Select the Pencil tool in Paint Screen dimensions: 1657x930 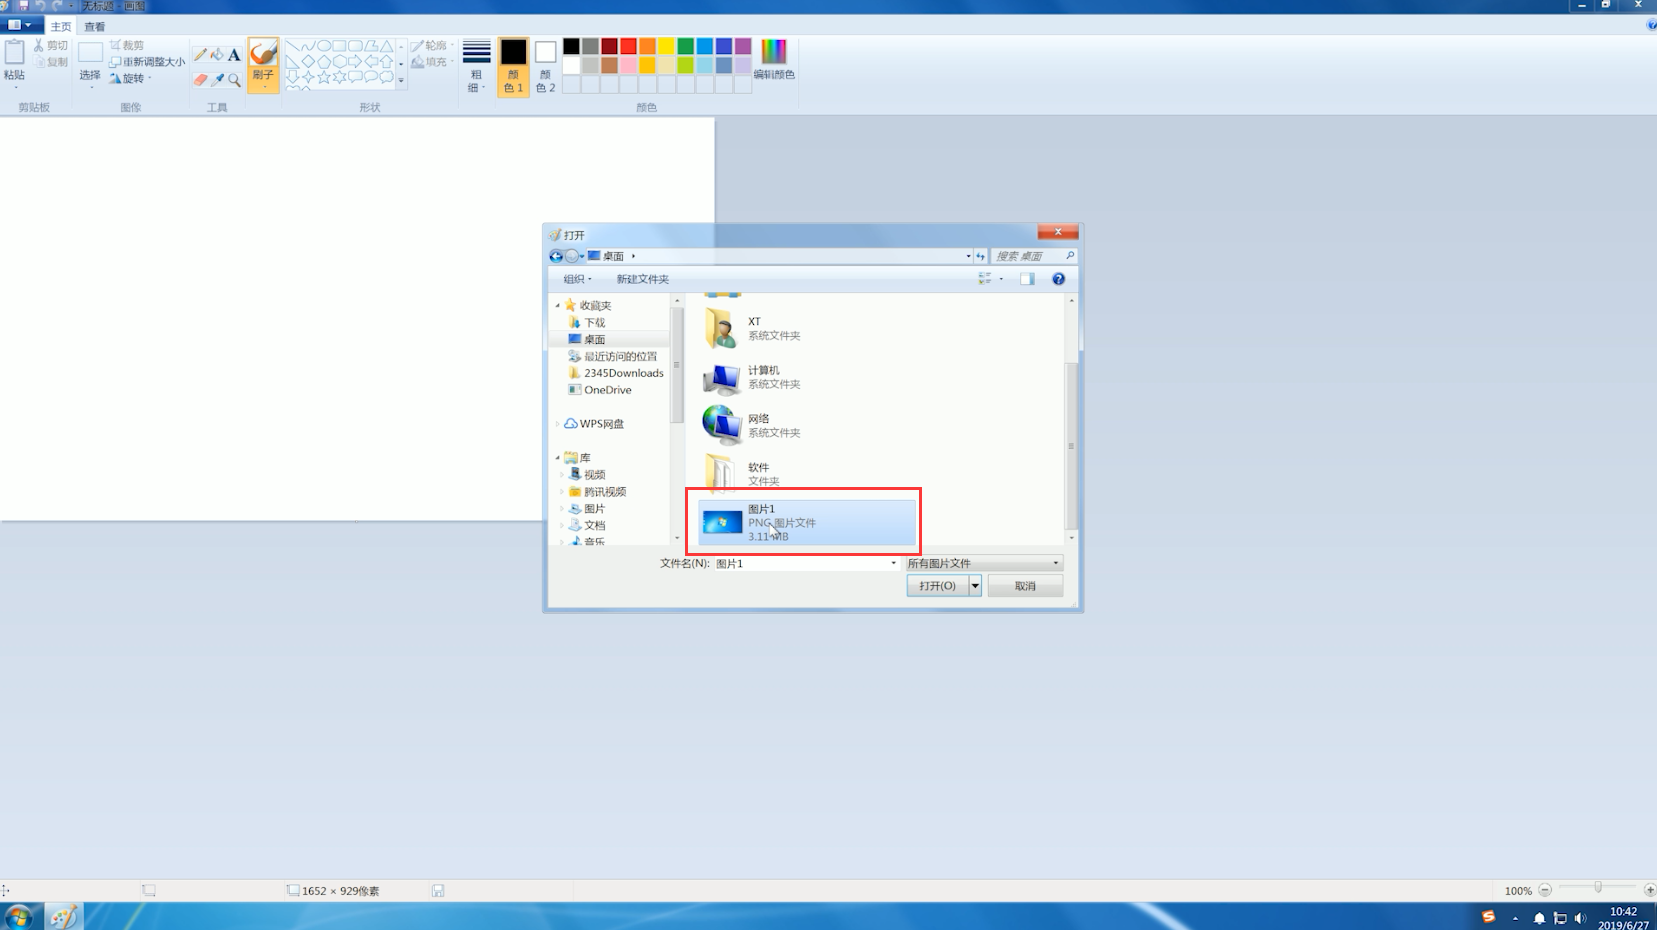pyautogui.click(x=200, y=55)
